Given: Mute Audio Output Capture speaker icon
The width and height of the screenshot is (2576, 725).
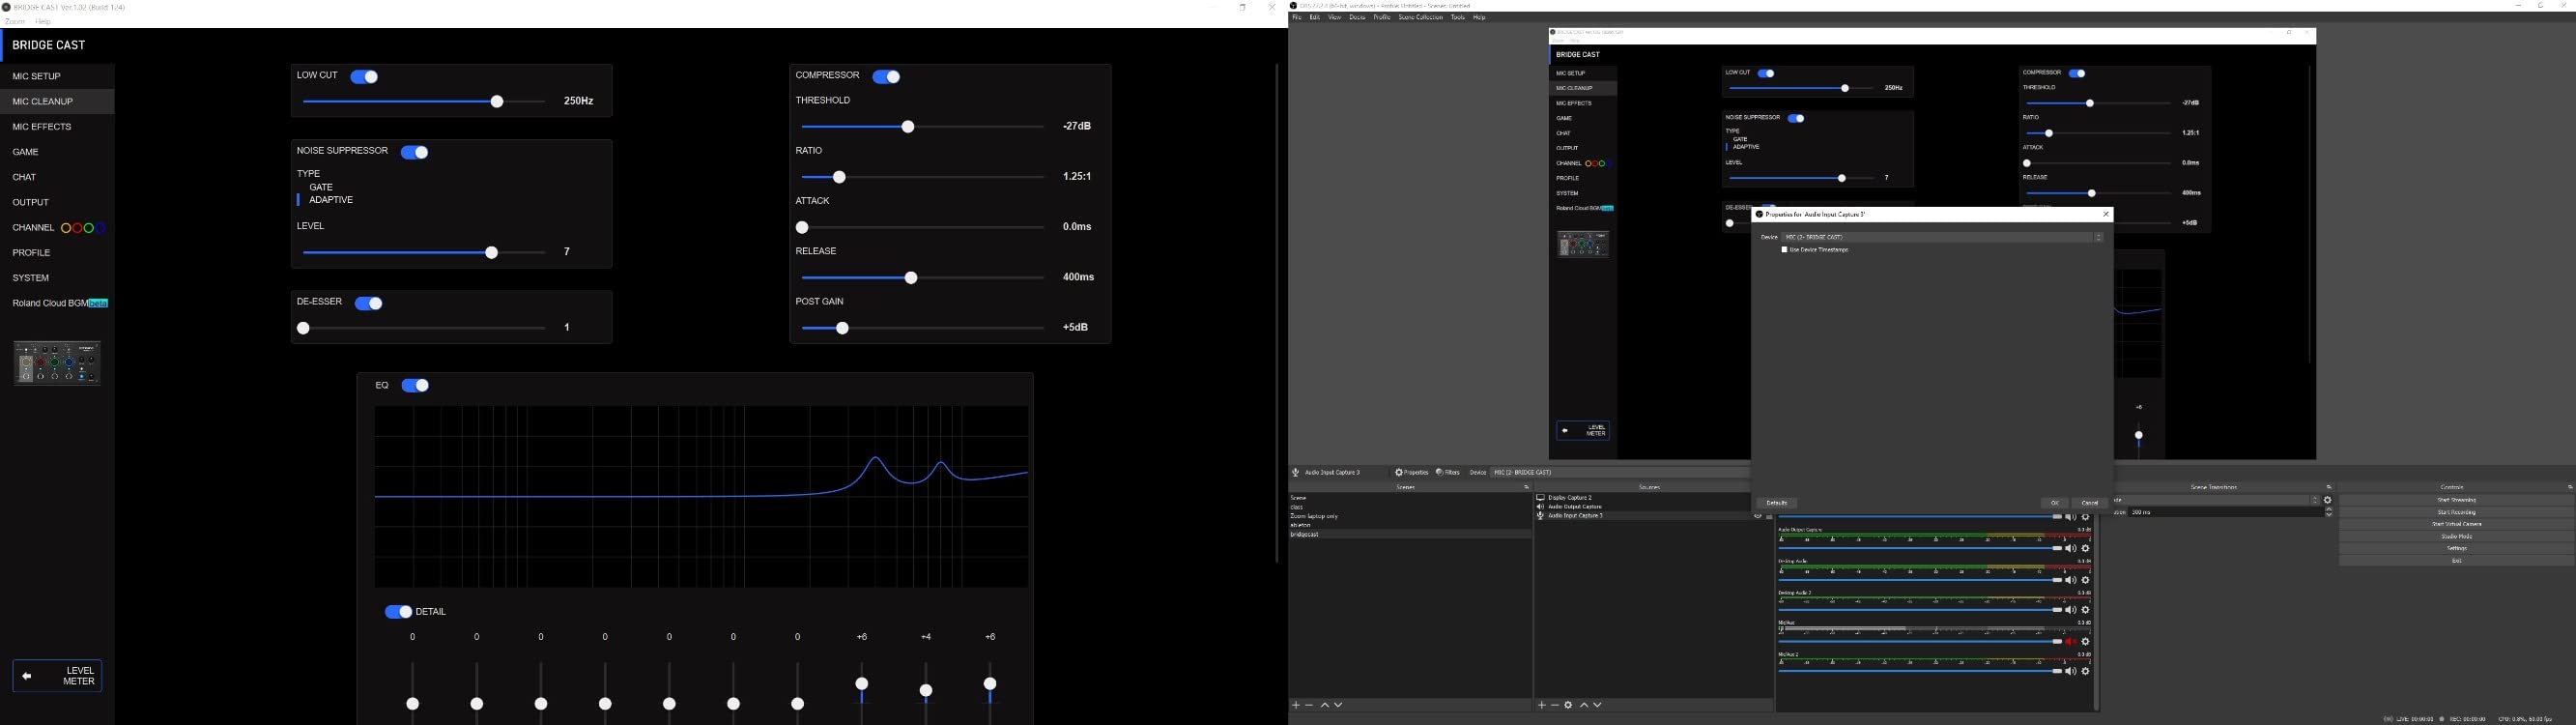Looking at the screenshot, I should pyautogui.click(x=2071, y=549).
